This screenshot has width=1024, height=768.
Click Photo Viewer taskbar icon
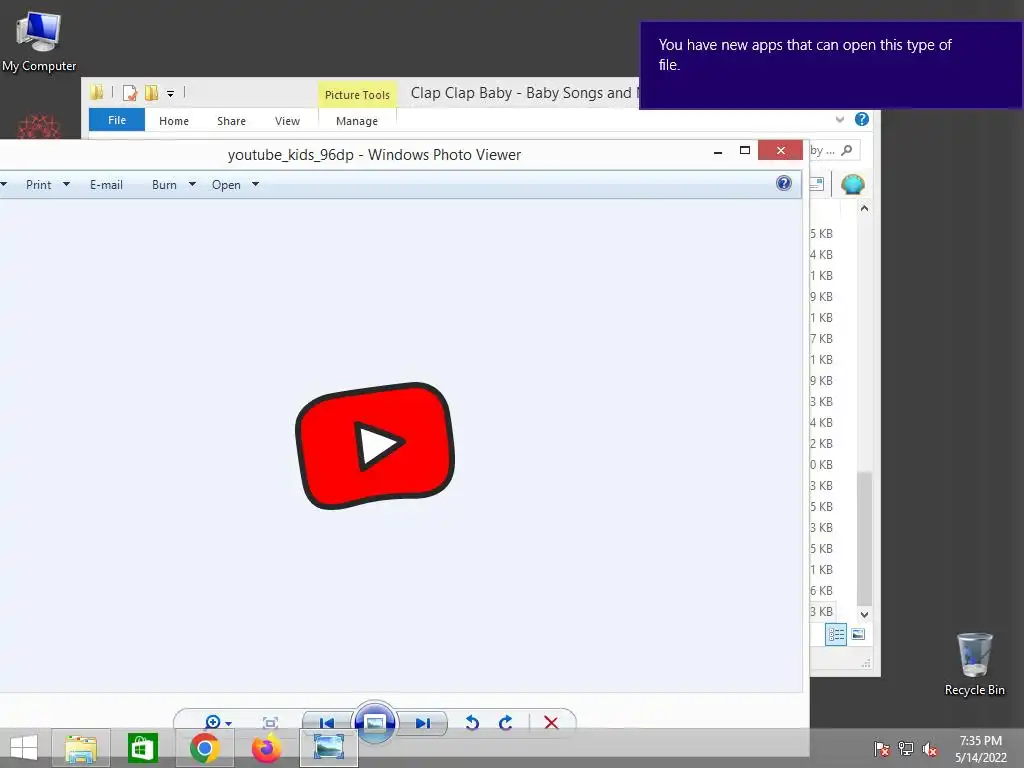point(328,748)
